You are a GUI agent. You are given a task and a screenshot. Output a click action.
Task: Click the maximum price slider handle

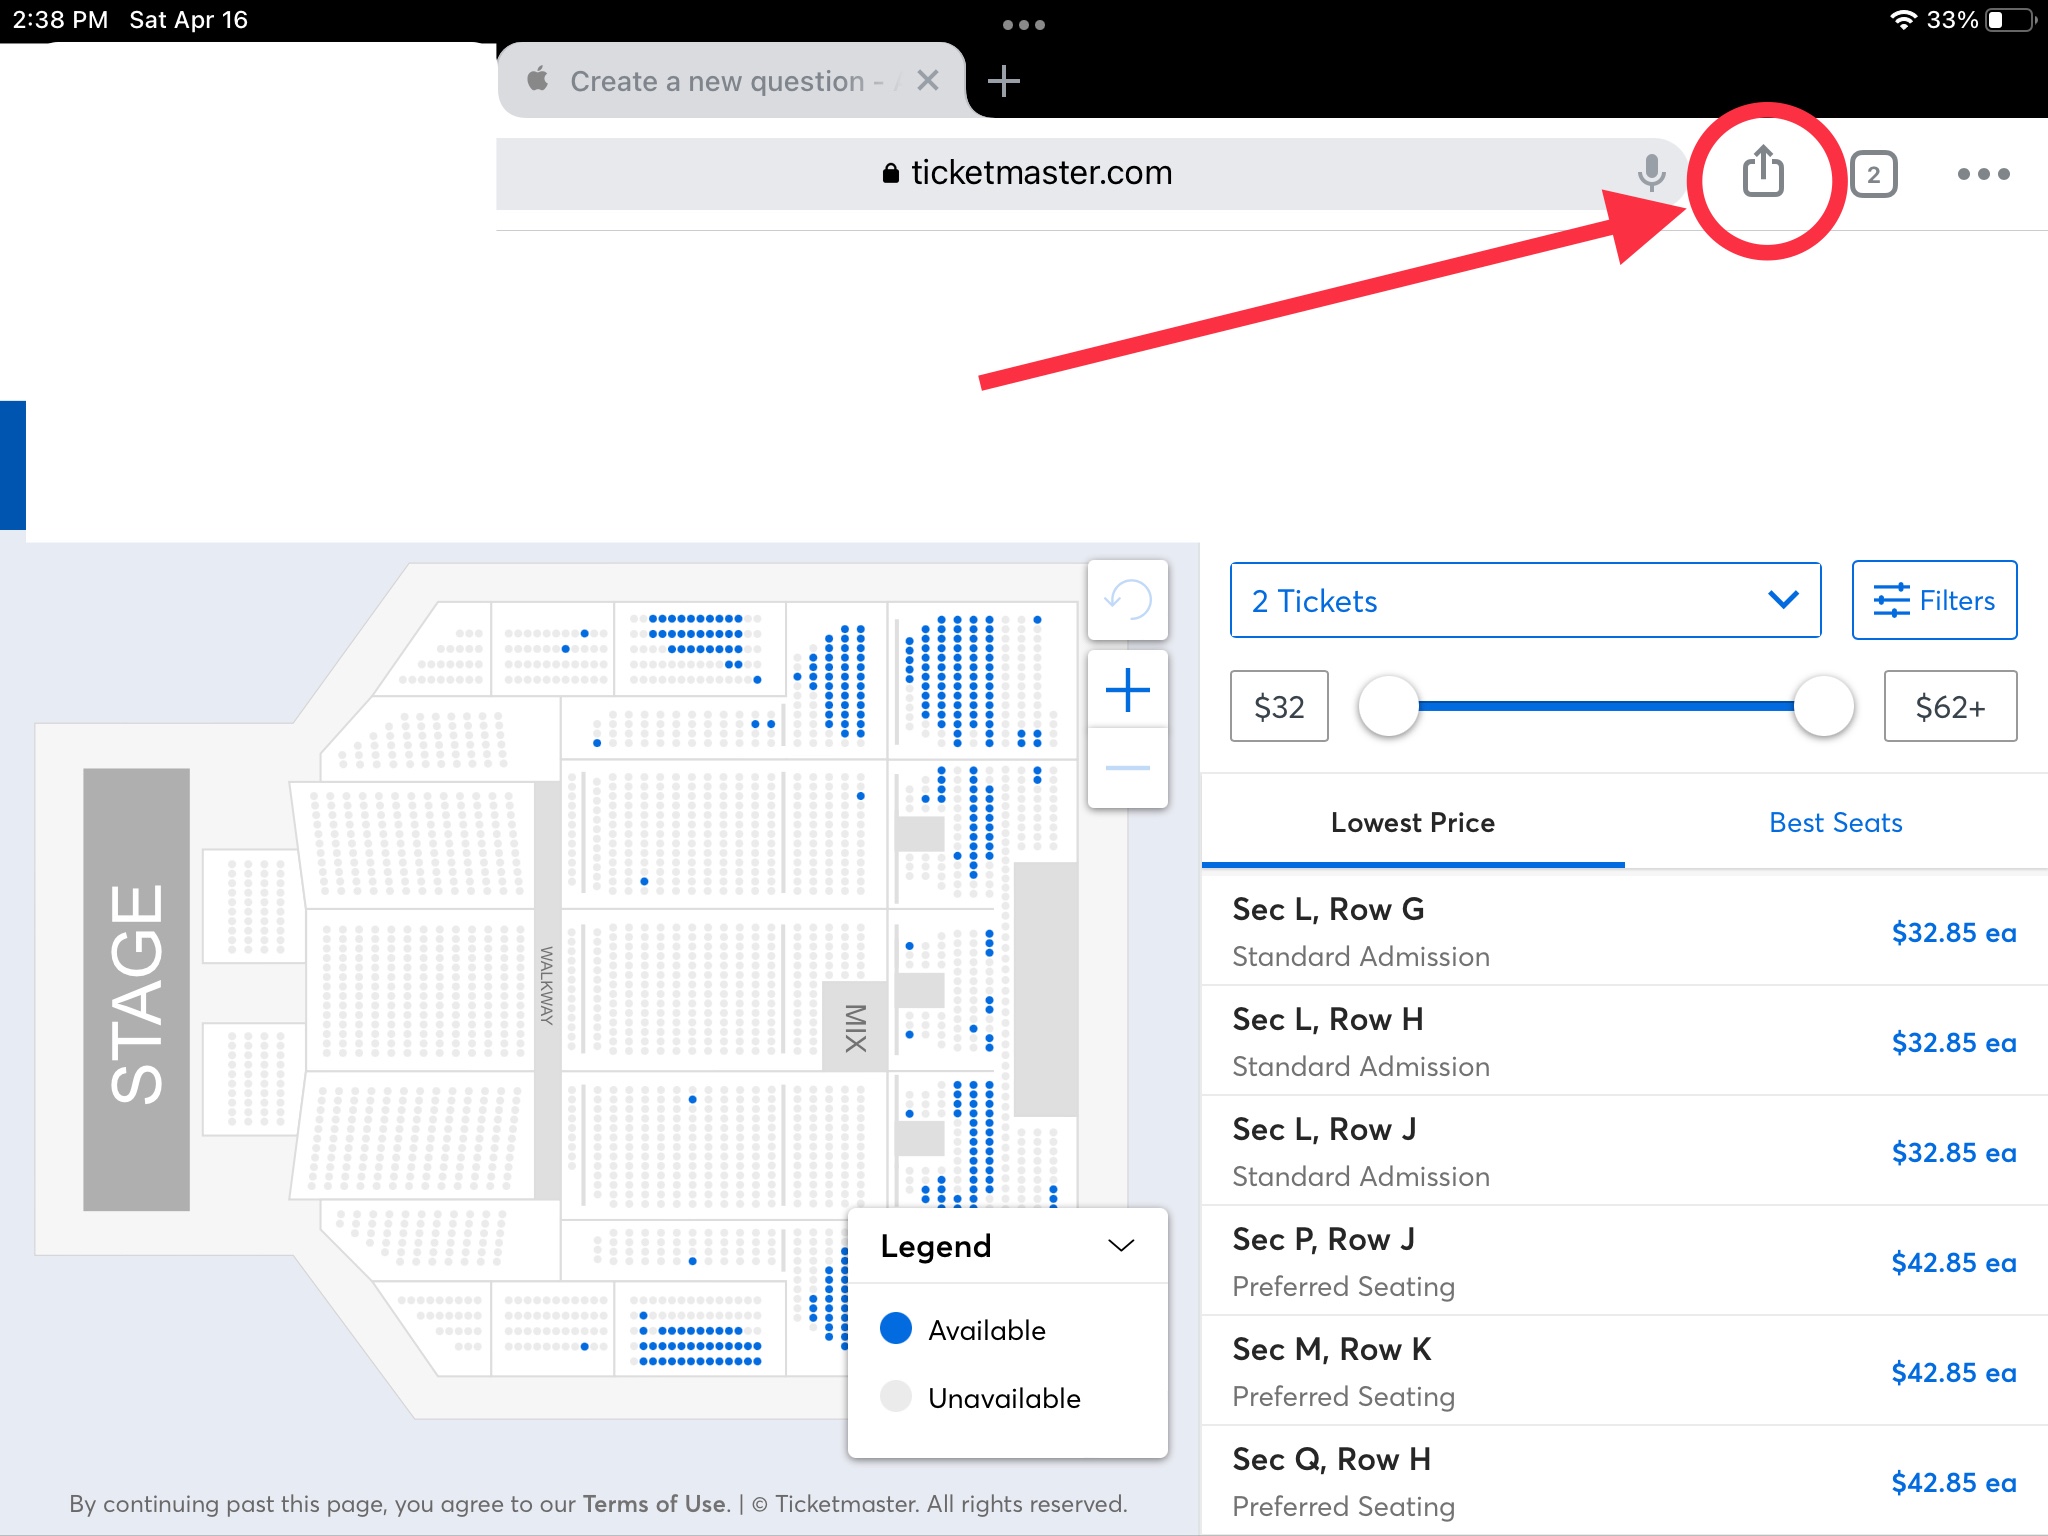(1823, 706)
